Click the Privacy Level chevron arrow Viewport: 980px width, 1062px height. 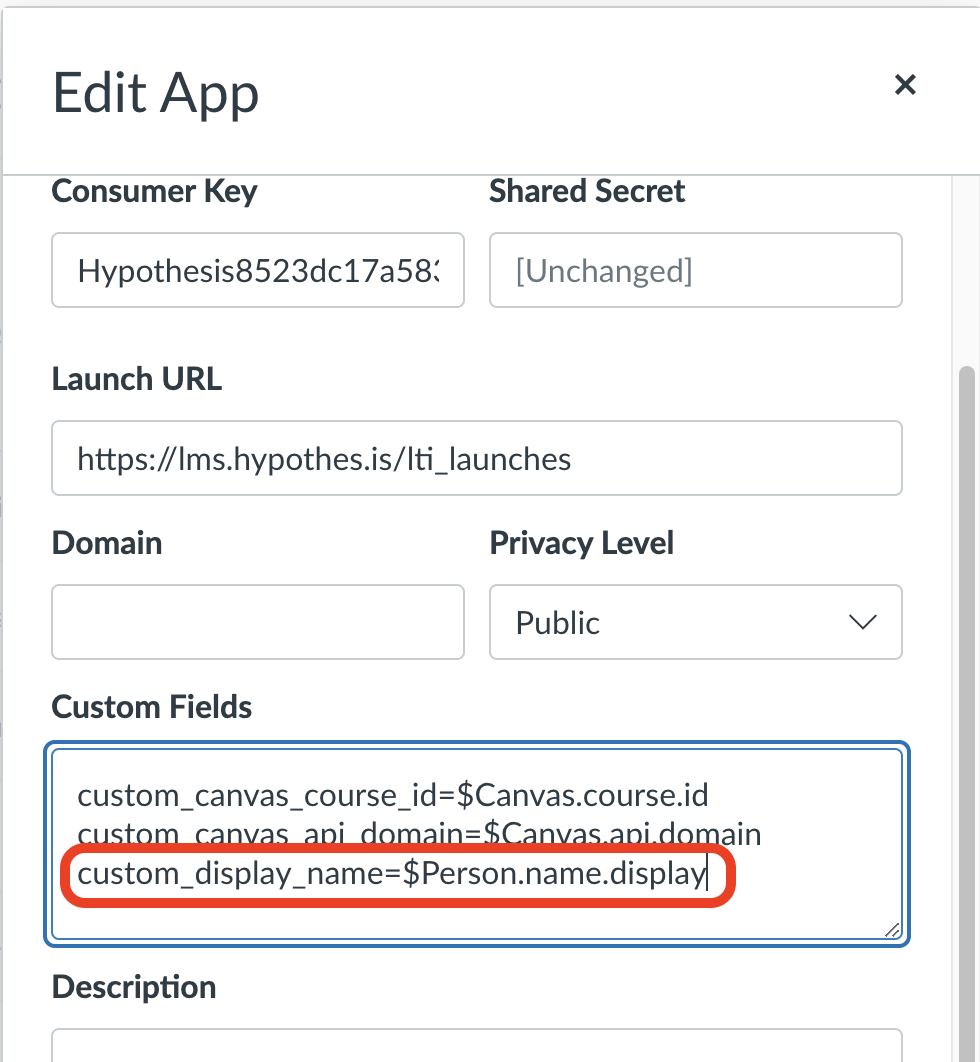point(862,622)
